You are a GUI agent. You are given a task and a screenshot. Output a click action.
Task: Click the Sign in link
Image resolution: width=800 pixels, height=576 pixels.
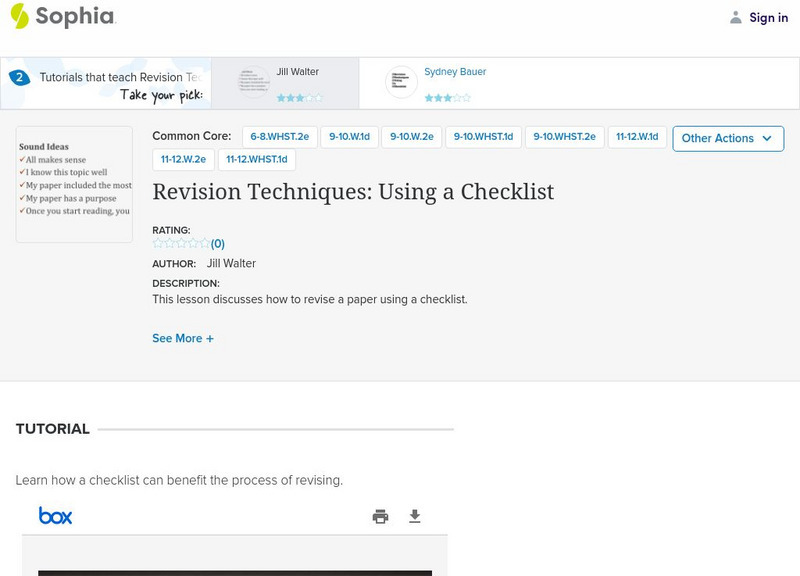click(768, 17)
